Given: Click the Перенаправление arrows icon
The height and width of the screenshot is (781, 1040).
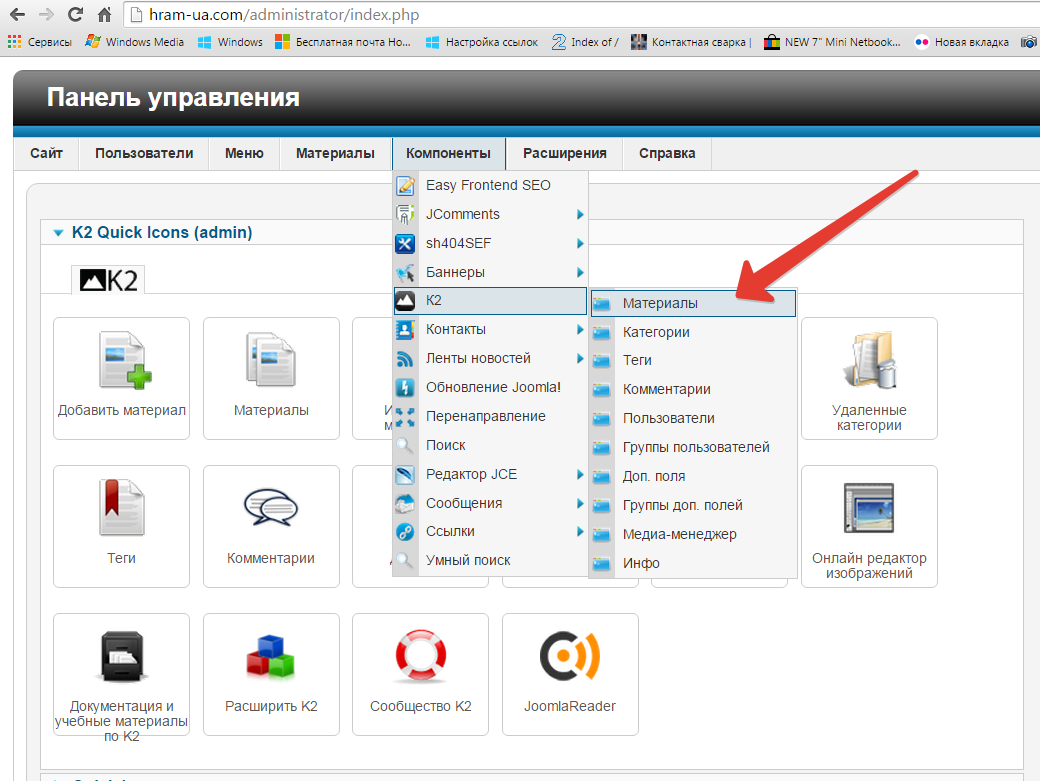Looking at the screenshot, I should pyautogui.click(x=405, y=416).
